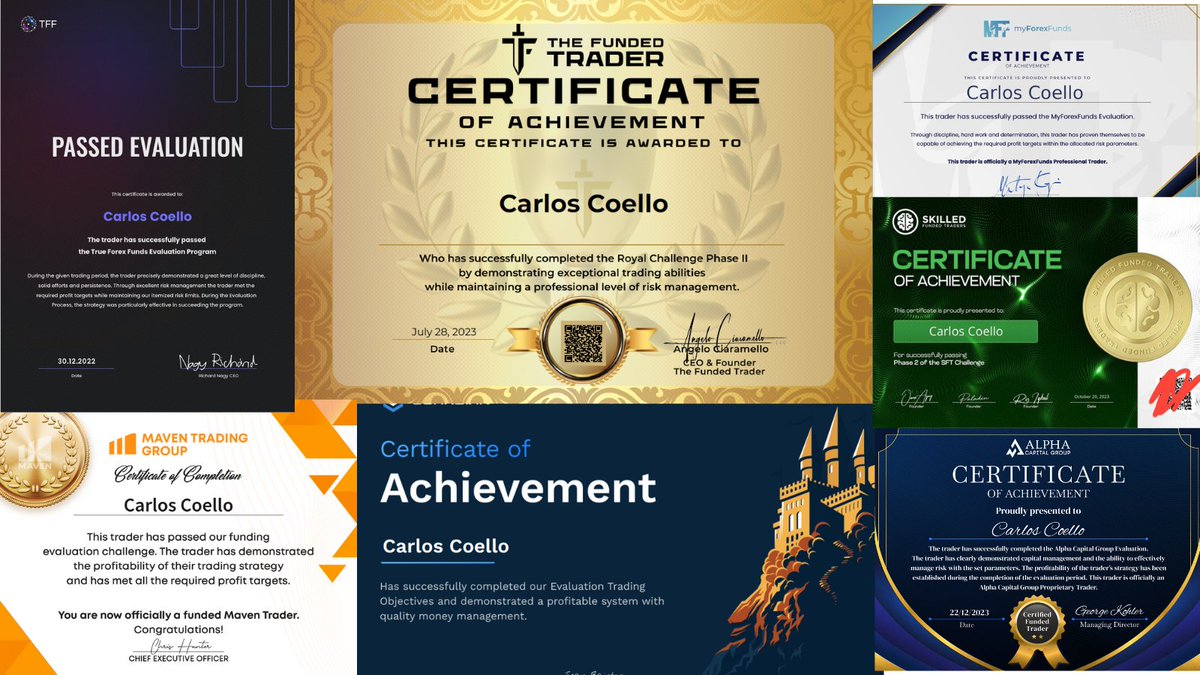Click the "Congratulations!" text
Screen dimensions: 1200x675
click(178, 630)
